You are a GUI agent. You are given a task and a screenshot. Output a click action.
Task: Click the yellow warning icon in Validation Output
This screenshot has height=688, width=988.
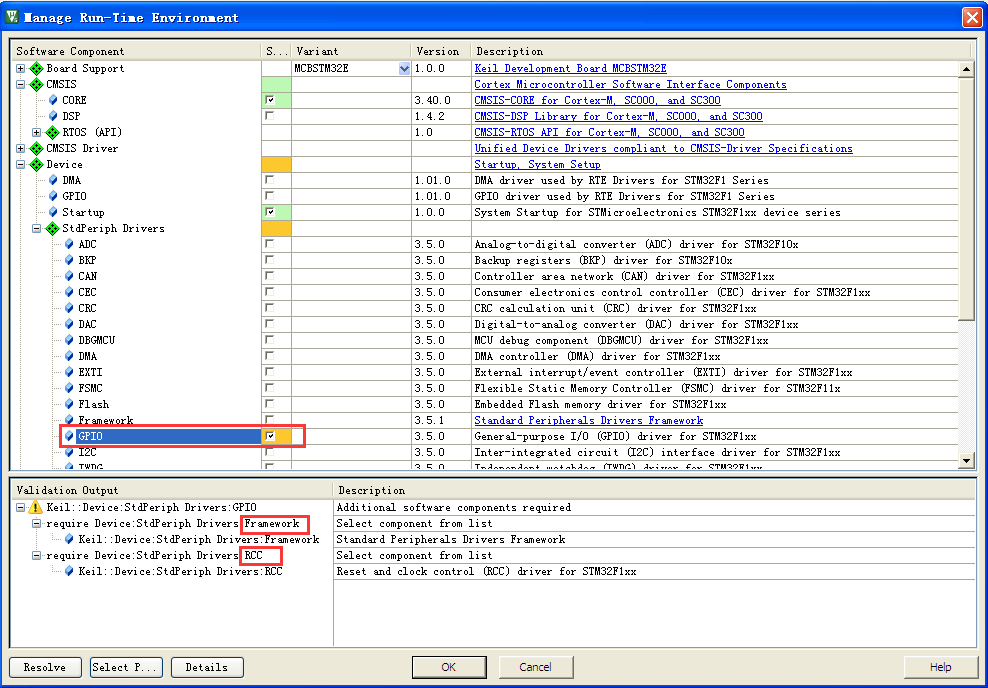coord(36,508)
